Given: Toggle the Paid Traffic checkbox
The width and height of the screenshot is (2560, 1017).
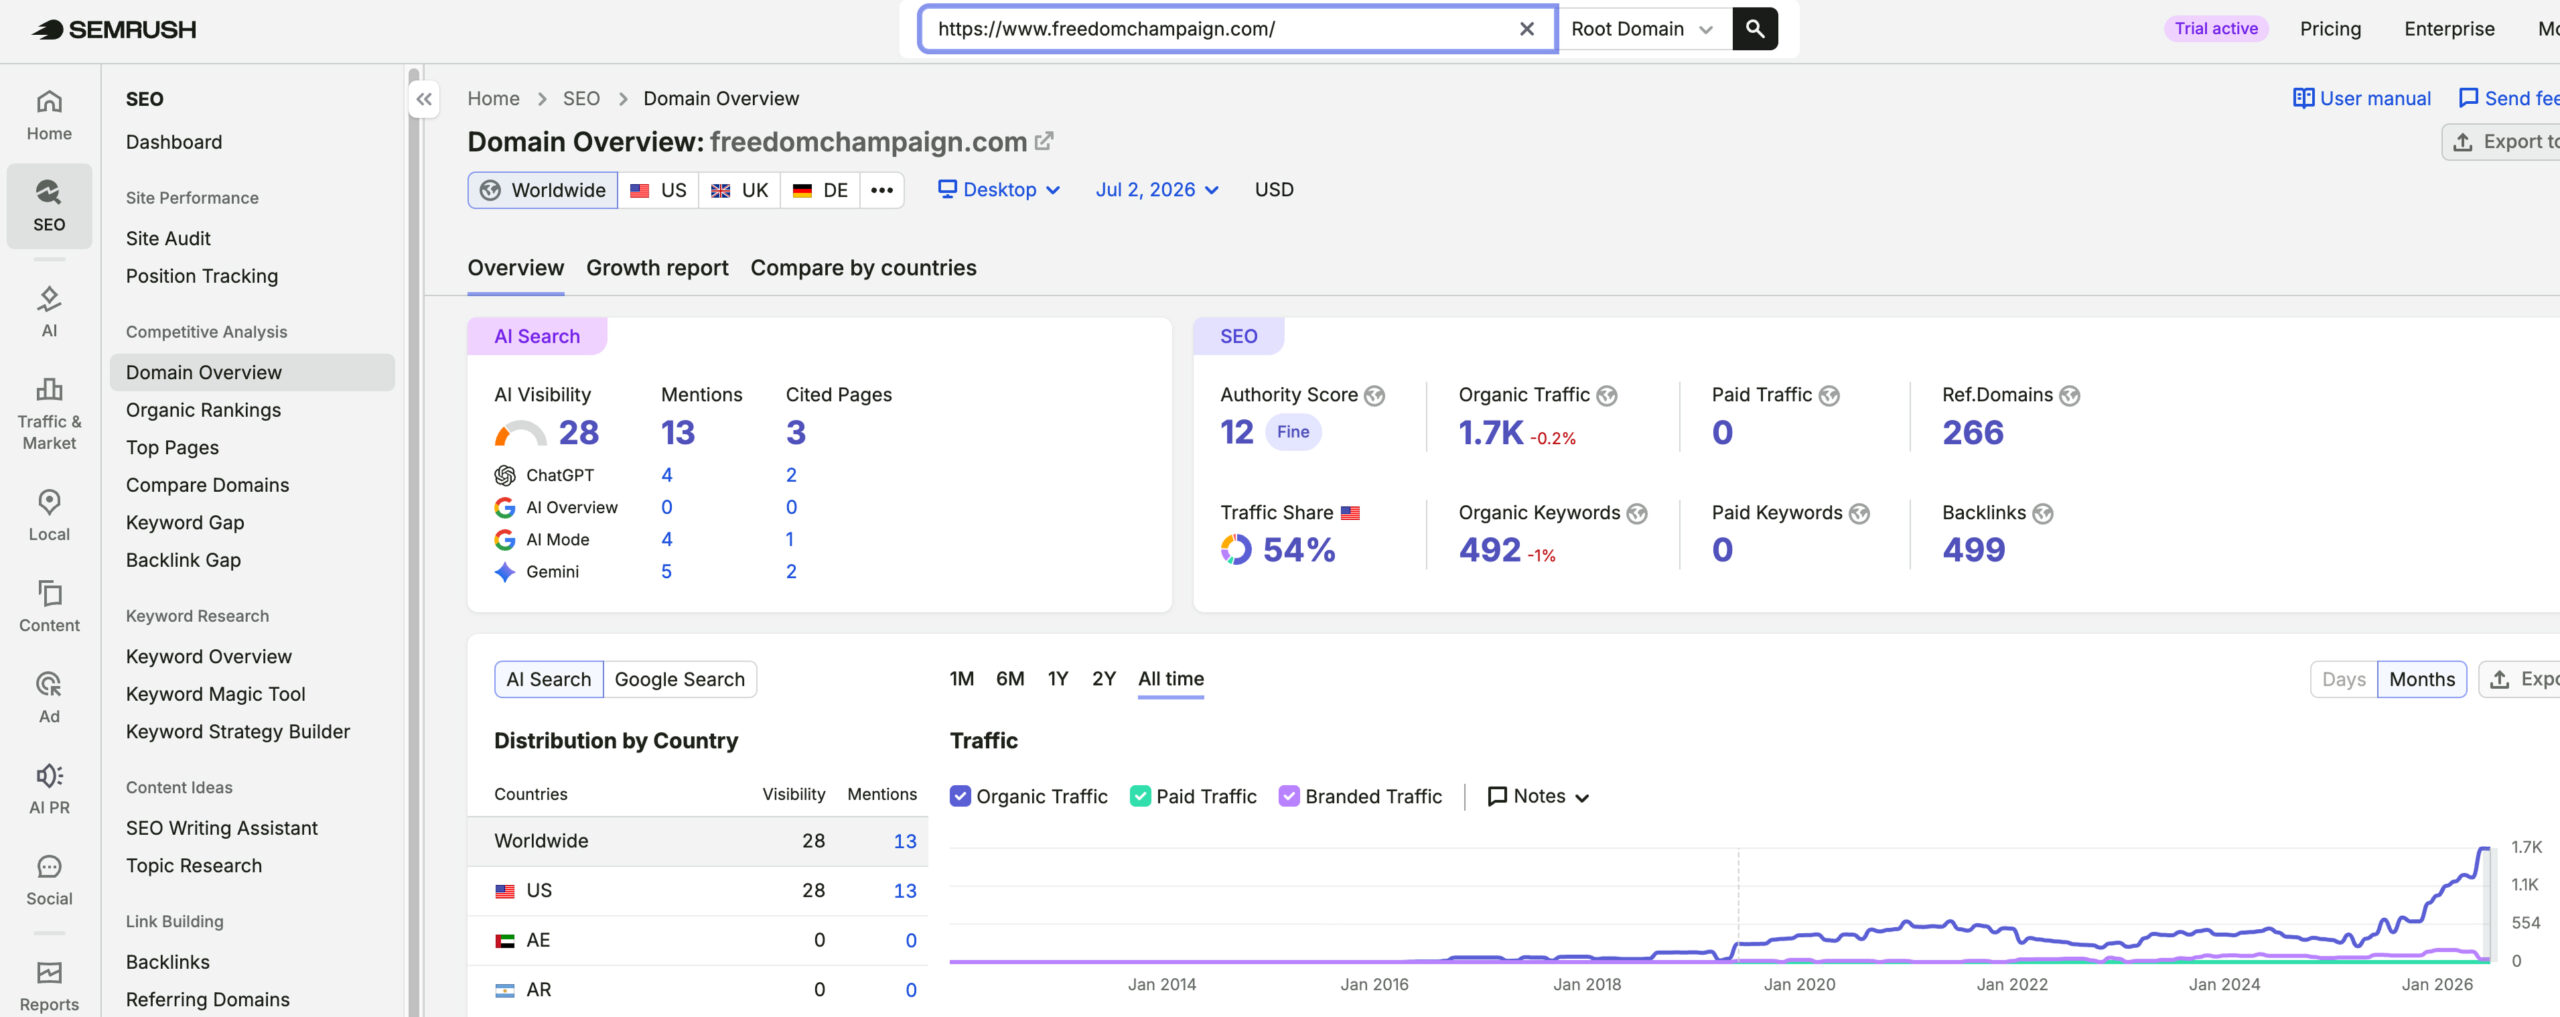Looking at the screenshot, I should [1140, 796].
